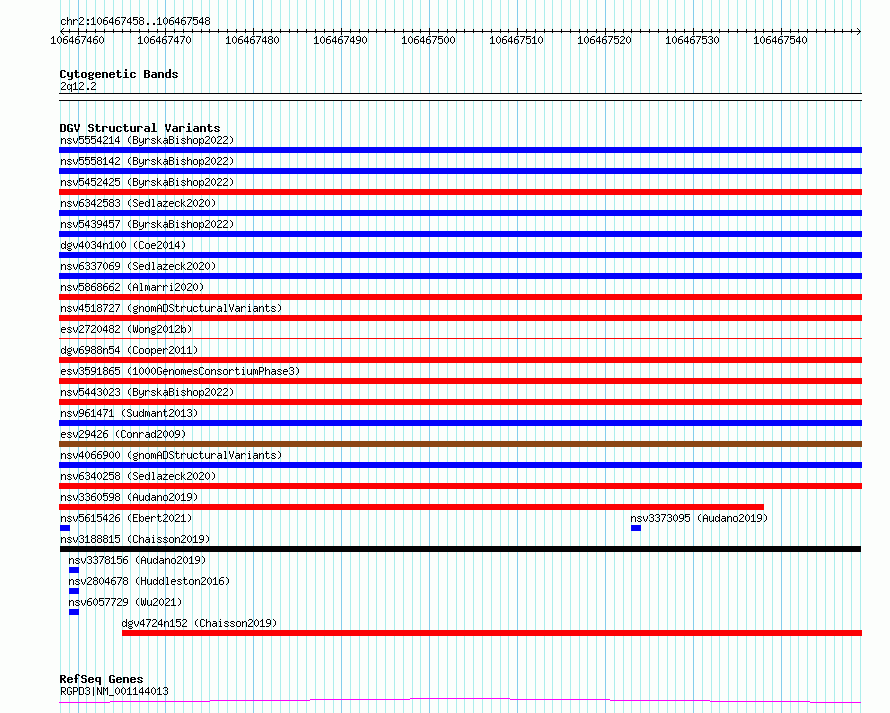The height and width of the screenshot is (713, 890).
Task: Click ruler position 106467470
Action: 165,40
